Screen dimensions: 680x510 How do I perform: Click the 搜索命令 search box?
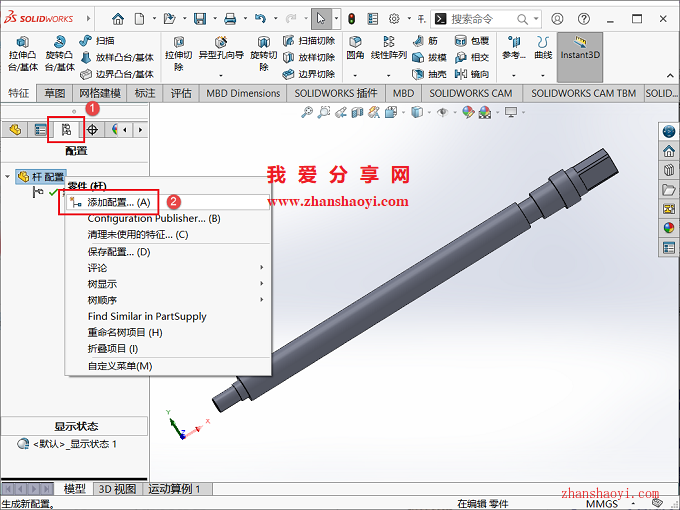pos(493,18)
